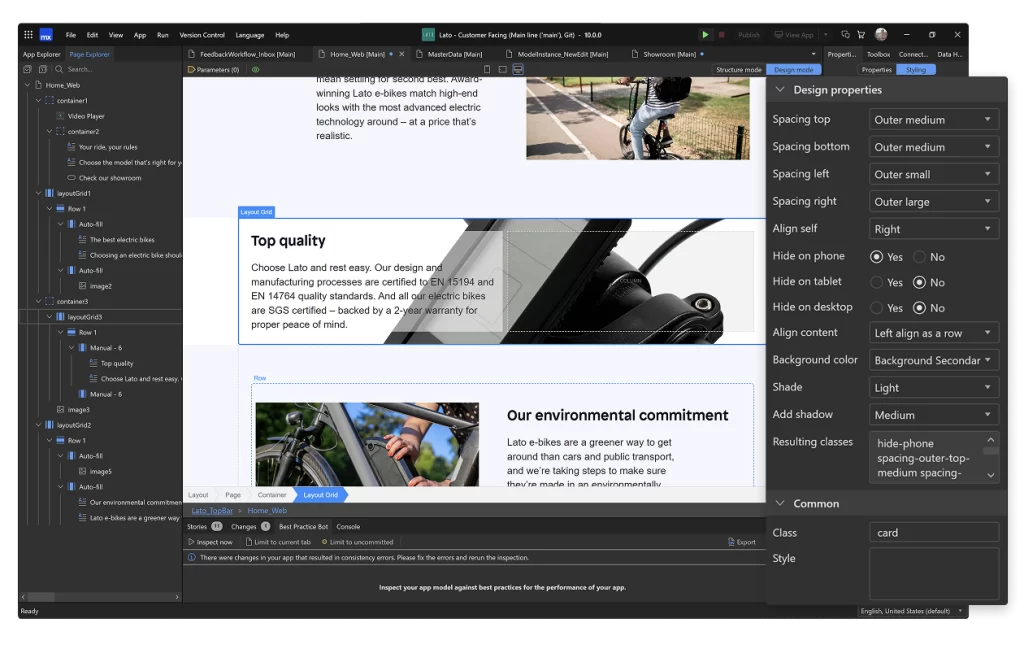
Task: Change the Align self dropdown from Right
Action: (933, 228)
